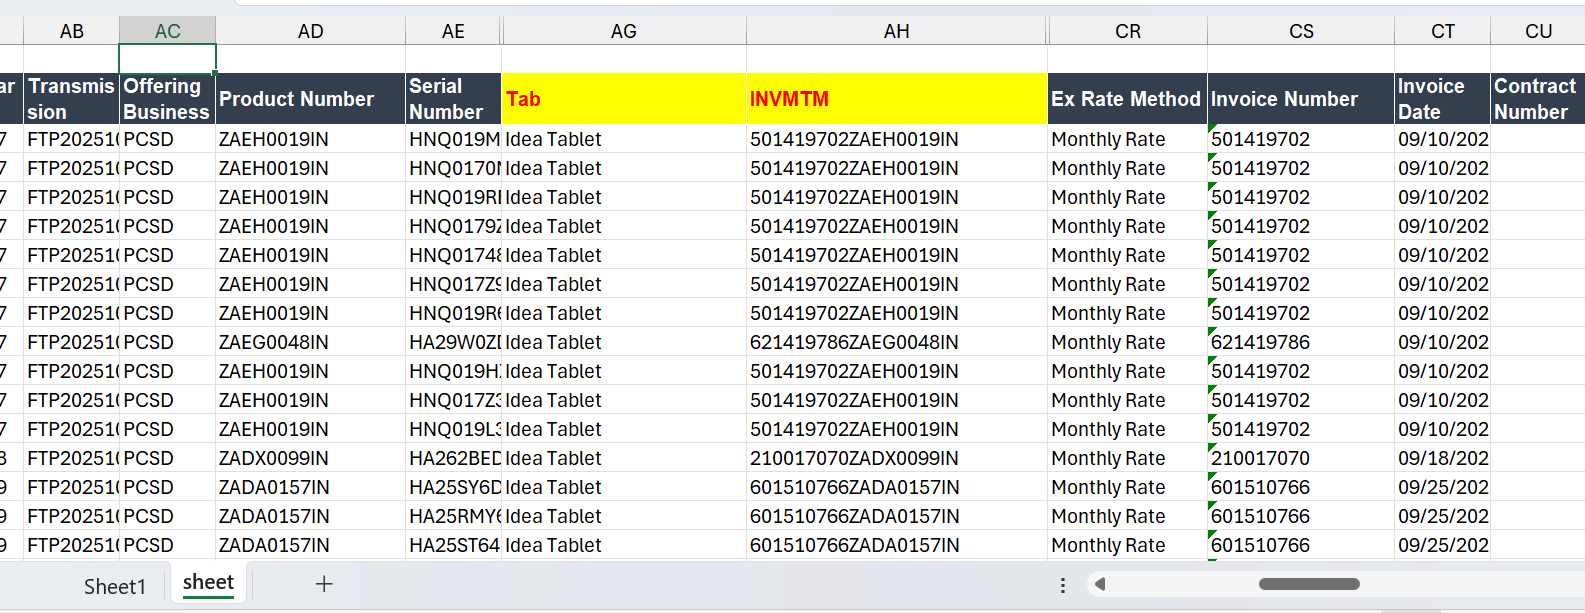Select the column CU header
The image size is (1585, 613).
pyautogui.click(x=1537, y=31)
